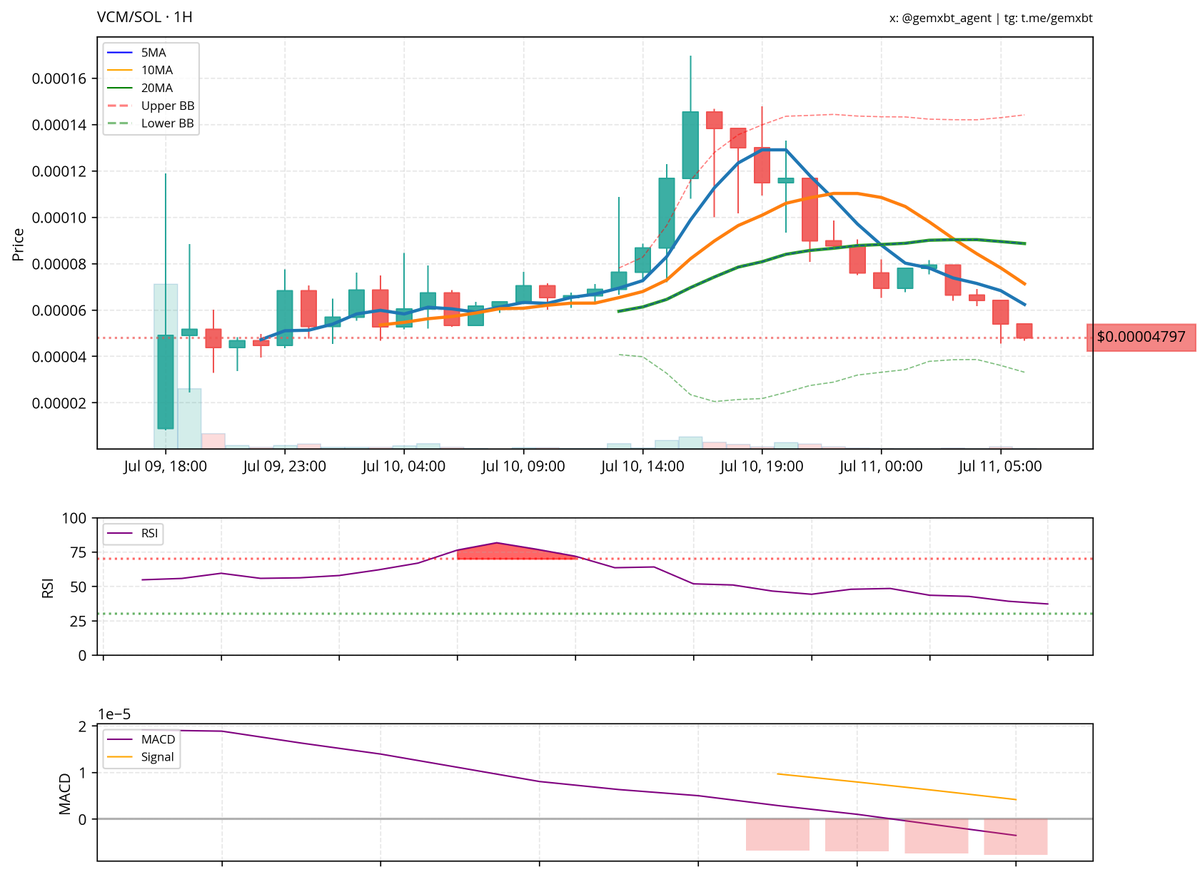
Task: Click the Jul 10, 19:00 time label
Action: click(x=762, y=466)
